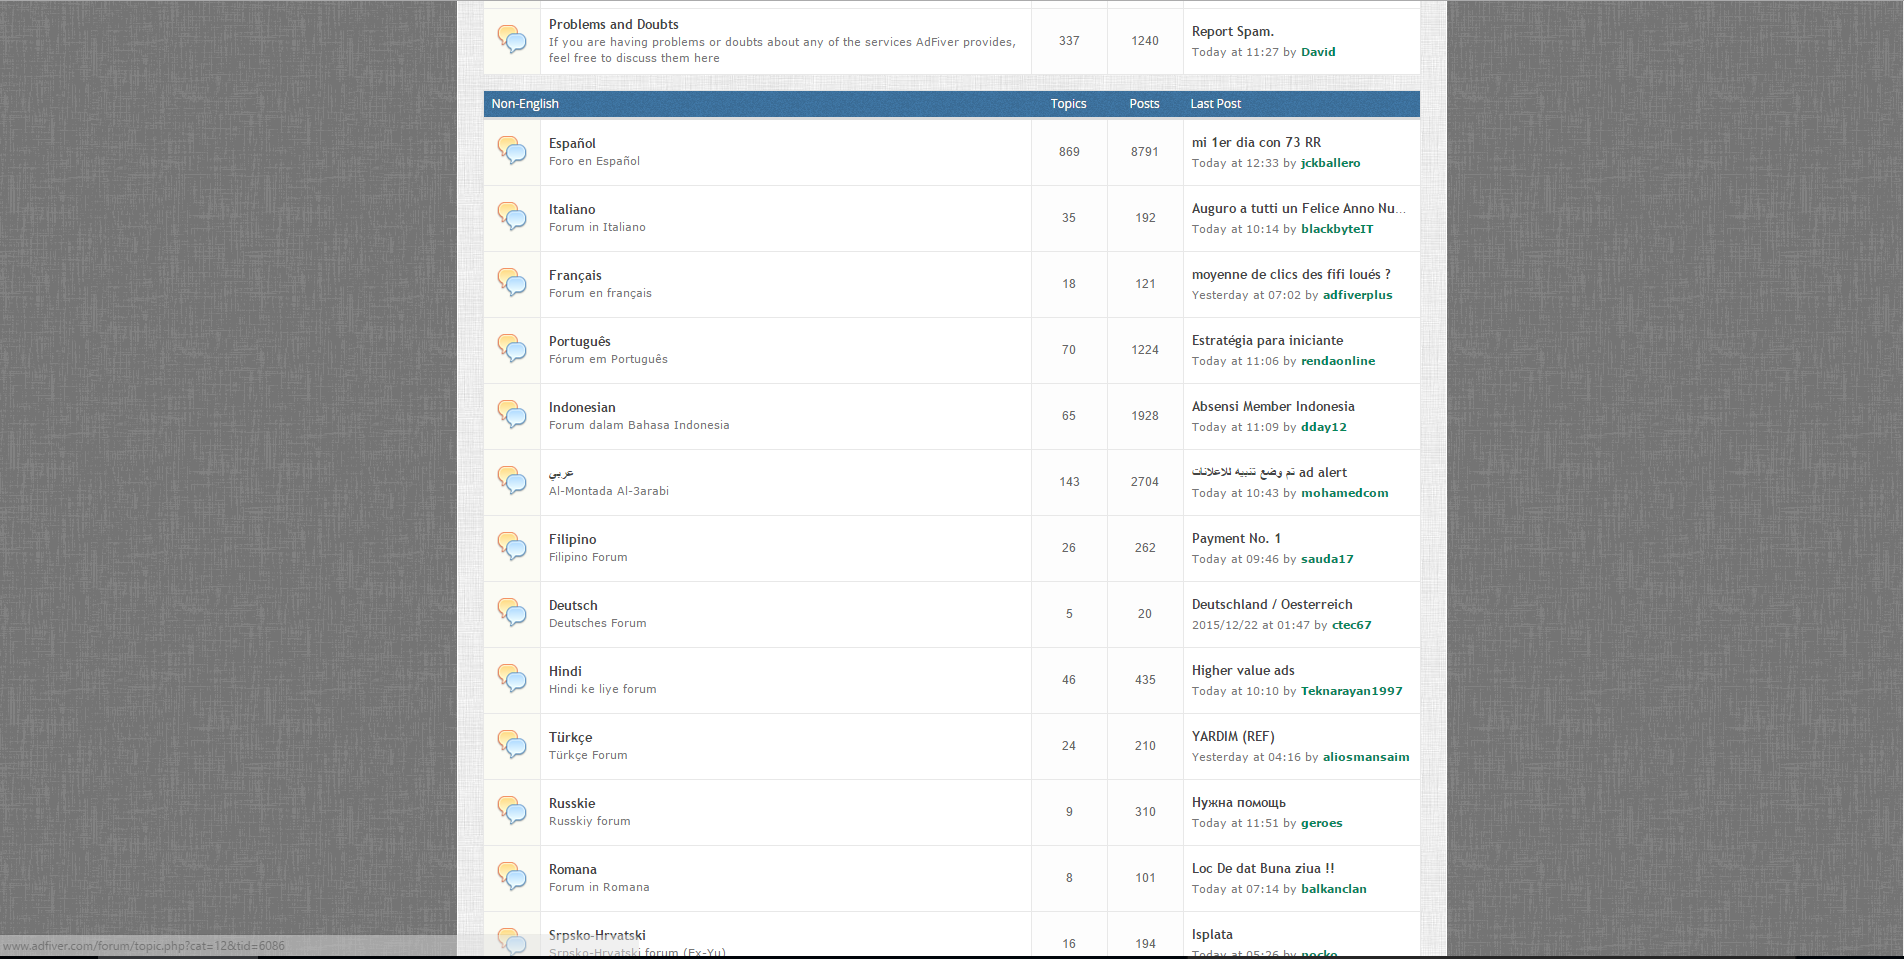The image size is (1904, 959).
Task: Click the Español topics count 869
Action: [x=1069, y=152]
